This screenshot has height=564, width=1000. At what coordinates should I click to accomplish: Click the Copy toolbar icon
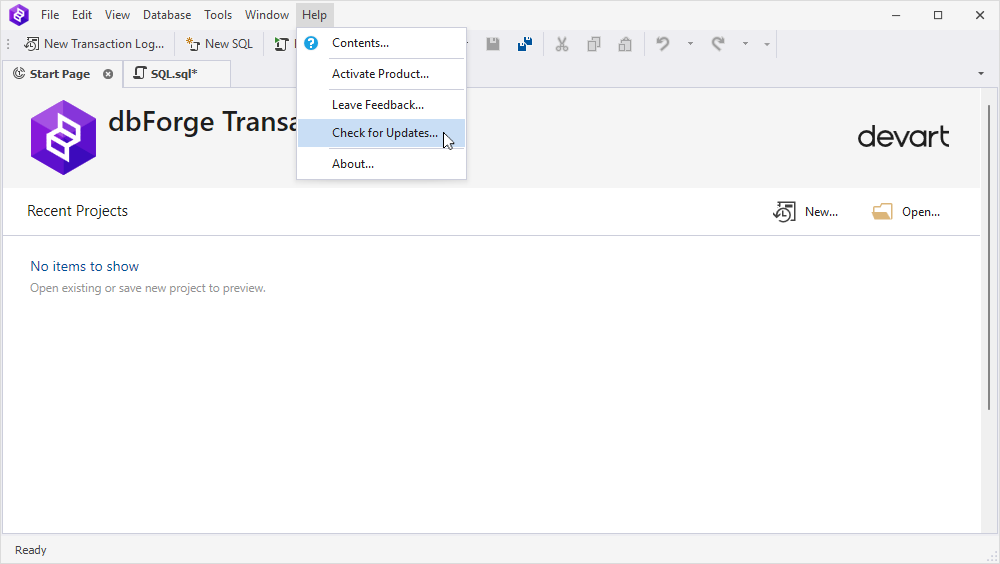594,44
